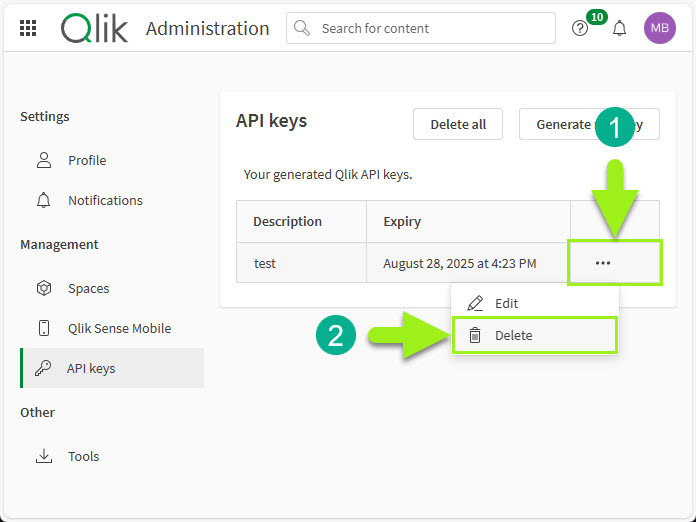Click the Qlik logo
This screenshot has height=522, width=696.
[x=95, y=28]
